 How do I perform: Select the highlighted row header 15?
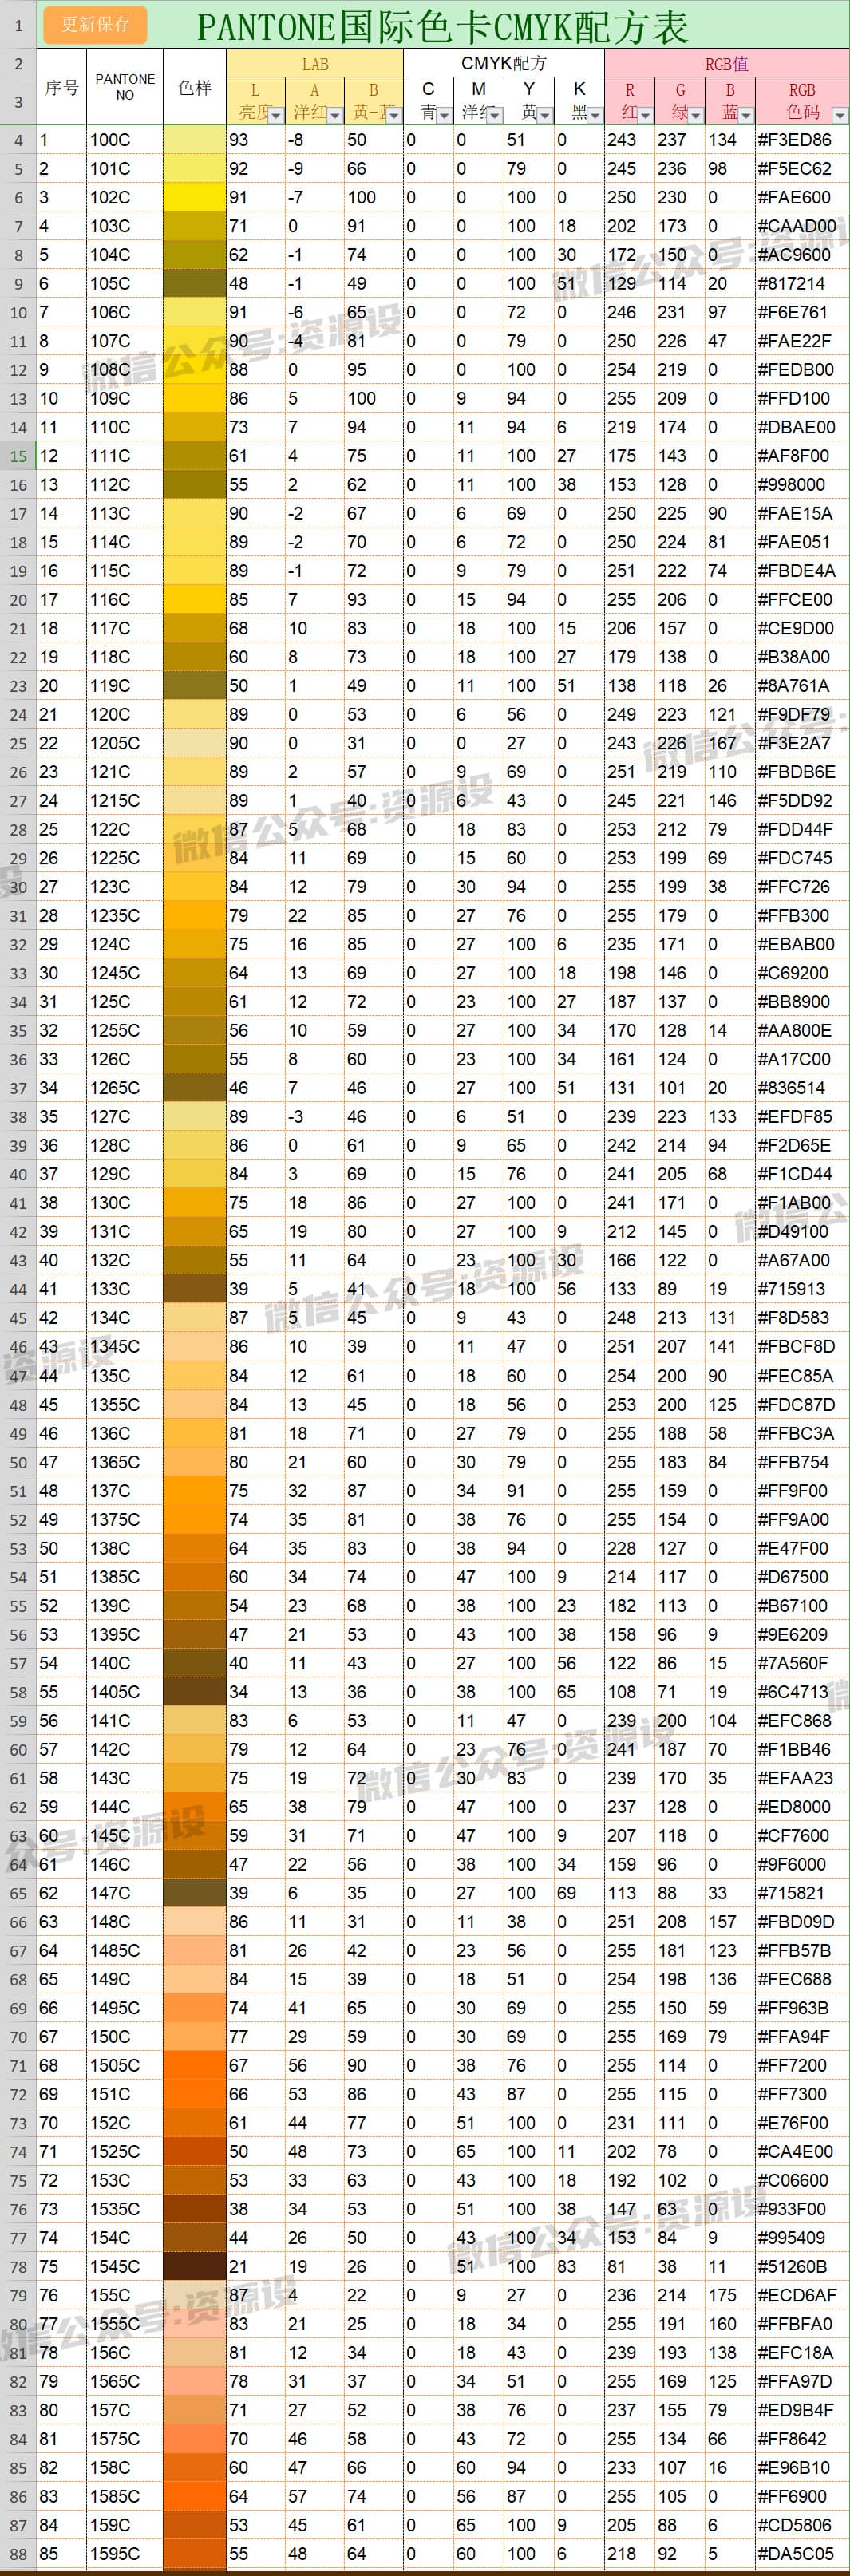(x=18, y=456)
